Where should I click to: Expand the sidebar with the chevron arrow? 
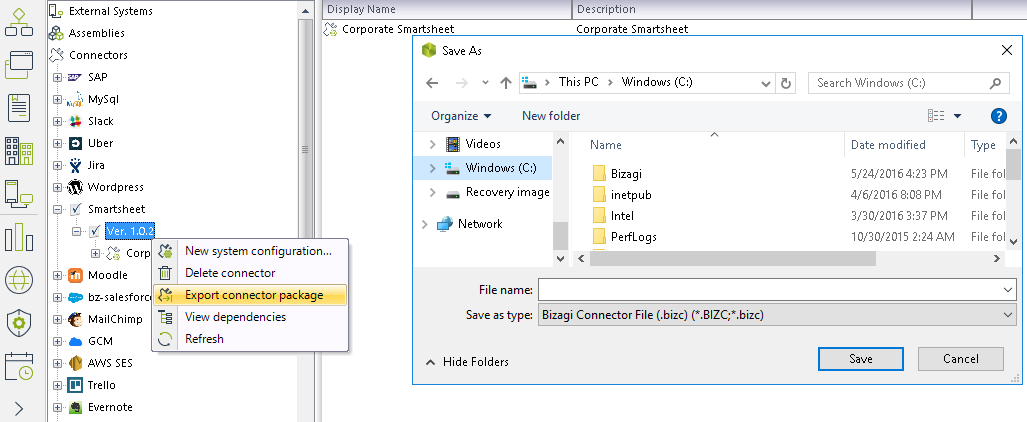19,410
